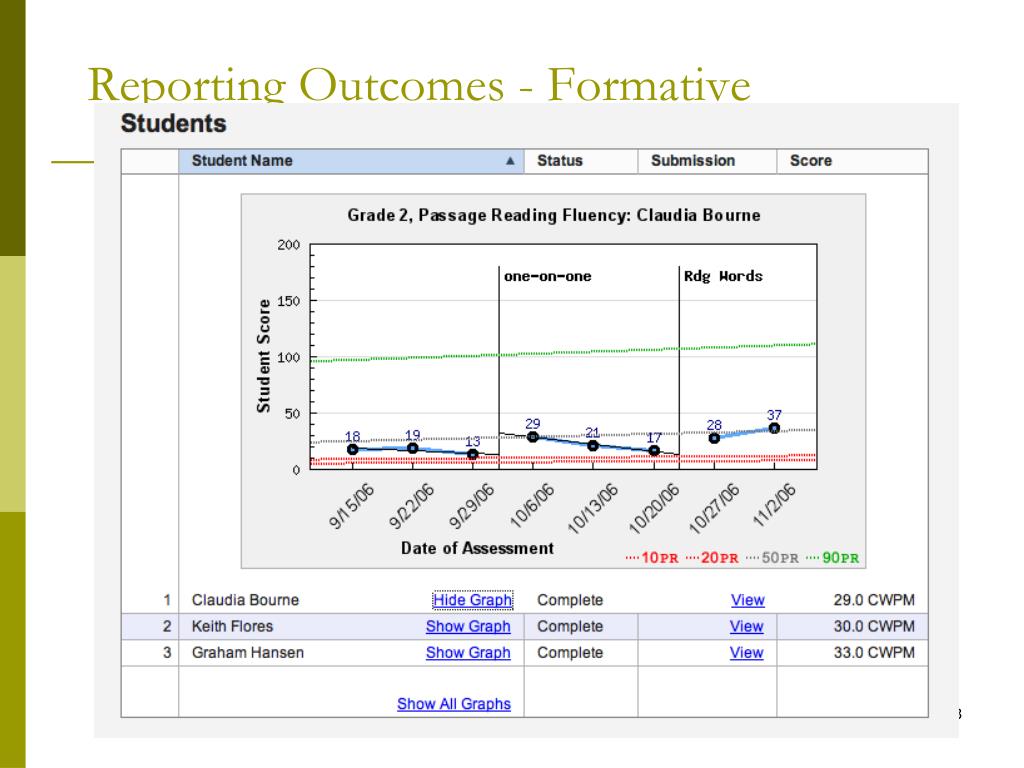Click the 9/15/06 date label on axis
The image size is (1024, 768).
pos(351,506)
